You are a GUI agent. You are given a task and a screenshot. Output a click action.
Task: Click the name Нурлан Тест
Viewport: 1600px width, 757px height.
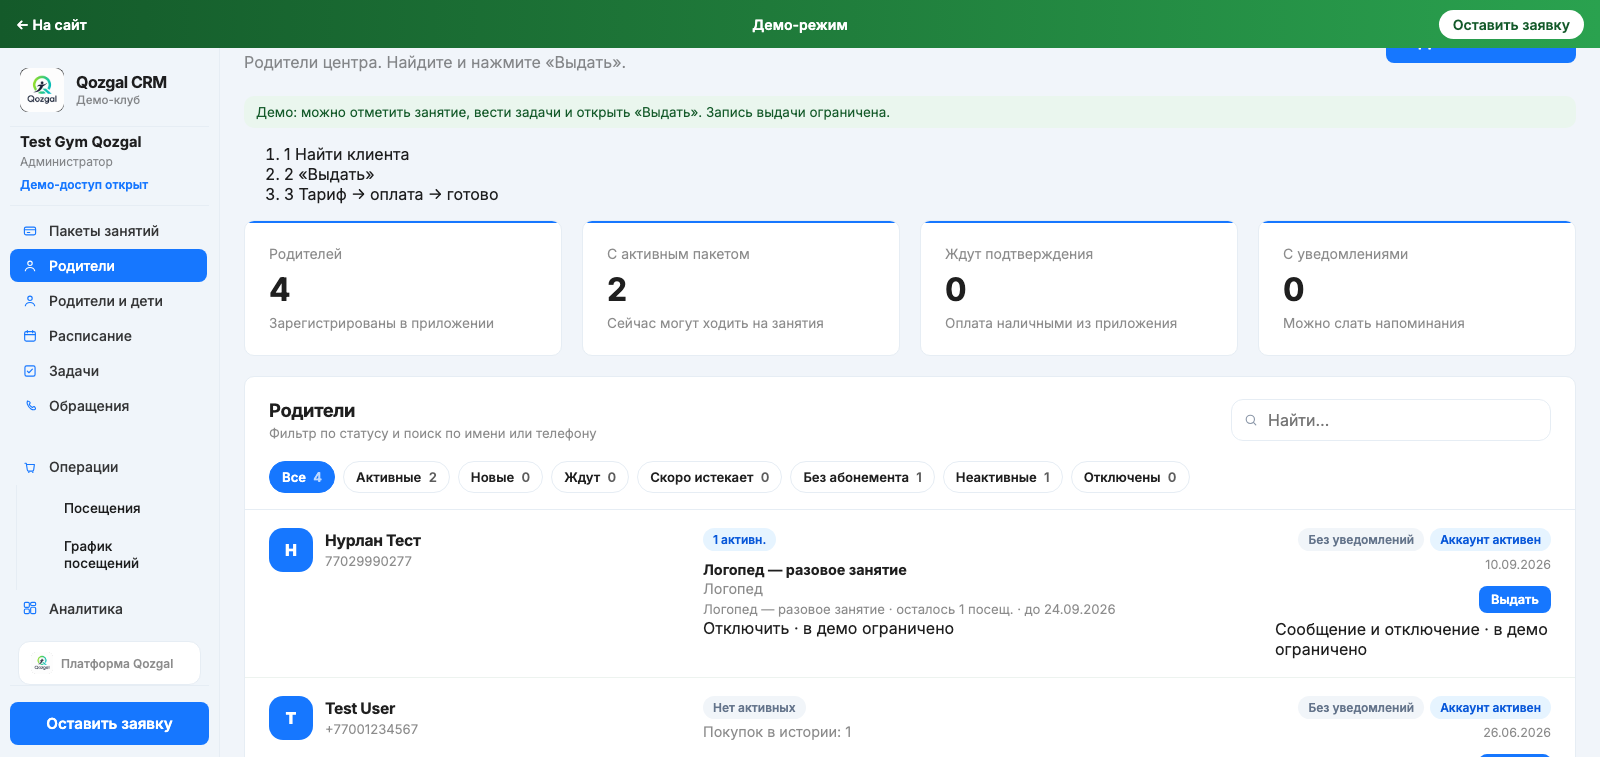tap(373, 541)
